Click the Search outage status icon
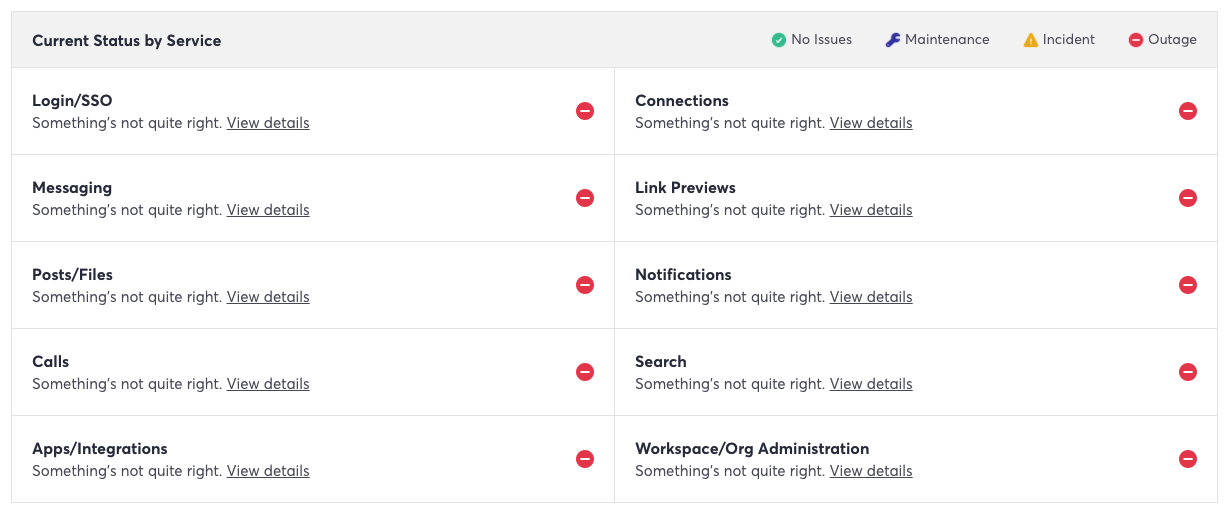Screen dimensions: 1226x513 click(1188, 372)
